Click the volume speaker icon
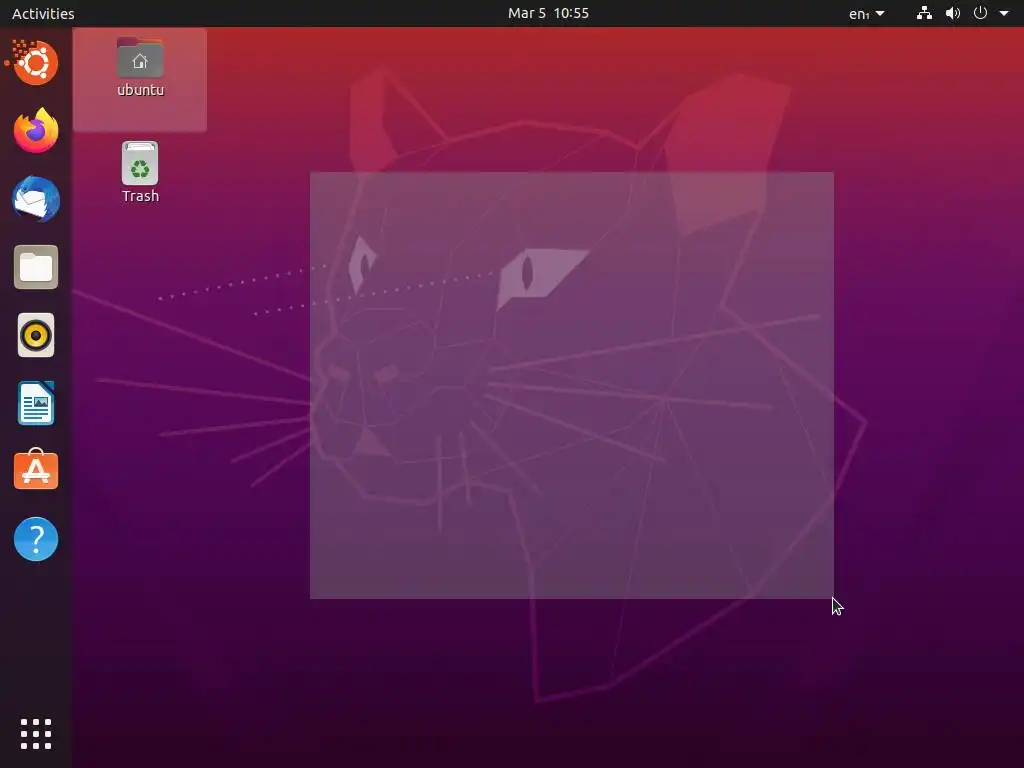Viewport: 1024px width, 768px height. [953, 13]
